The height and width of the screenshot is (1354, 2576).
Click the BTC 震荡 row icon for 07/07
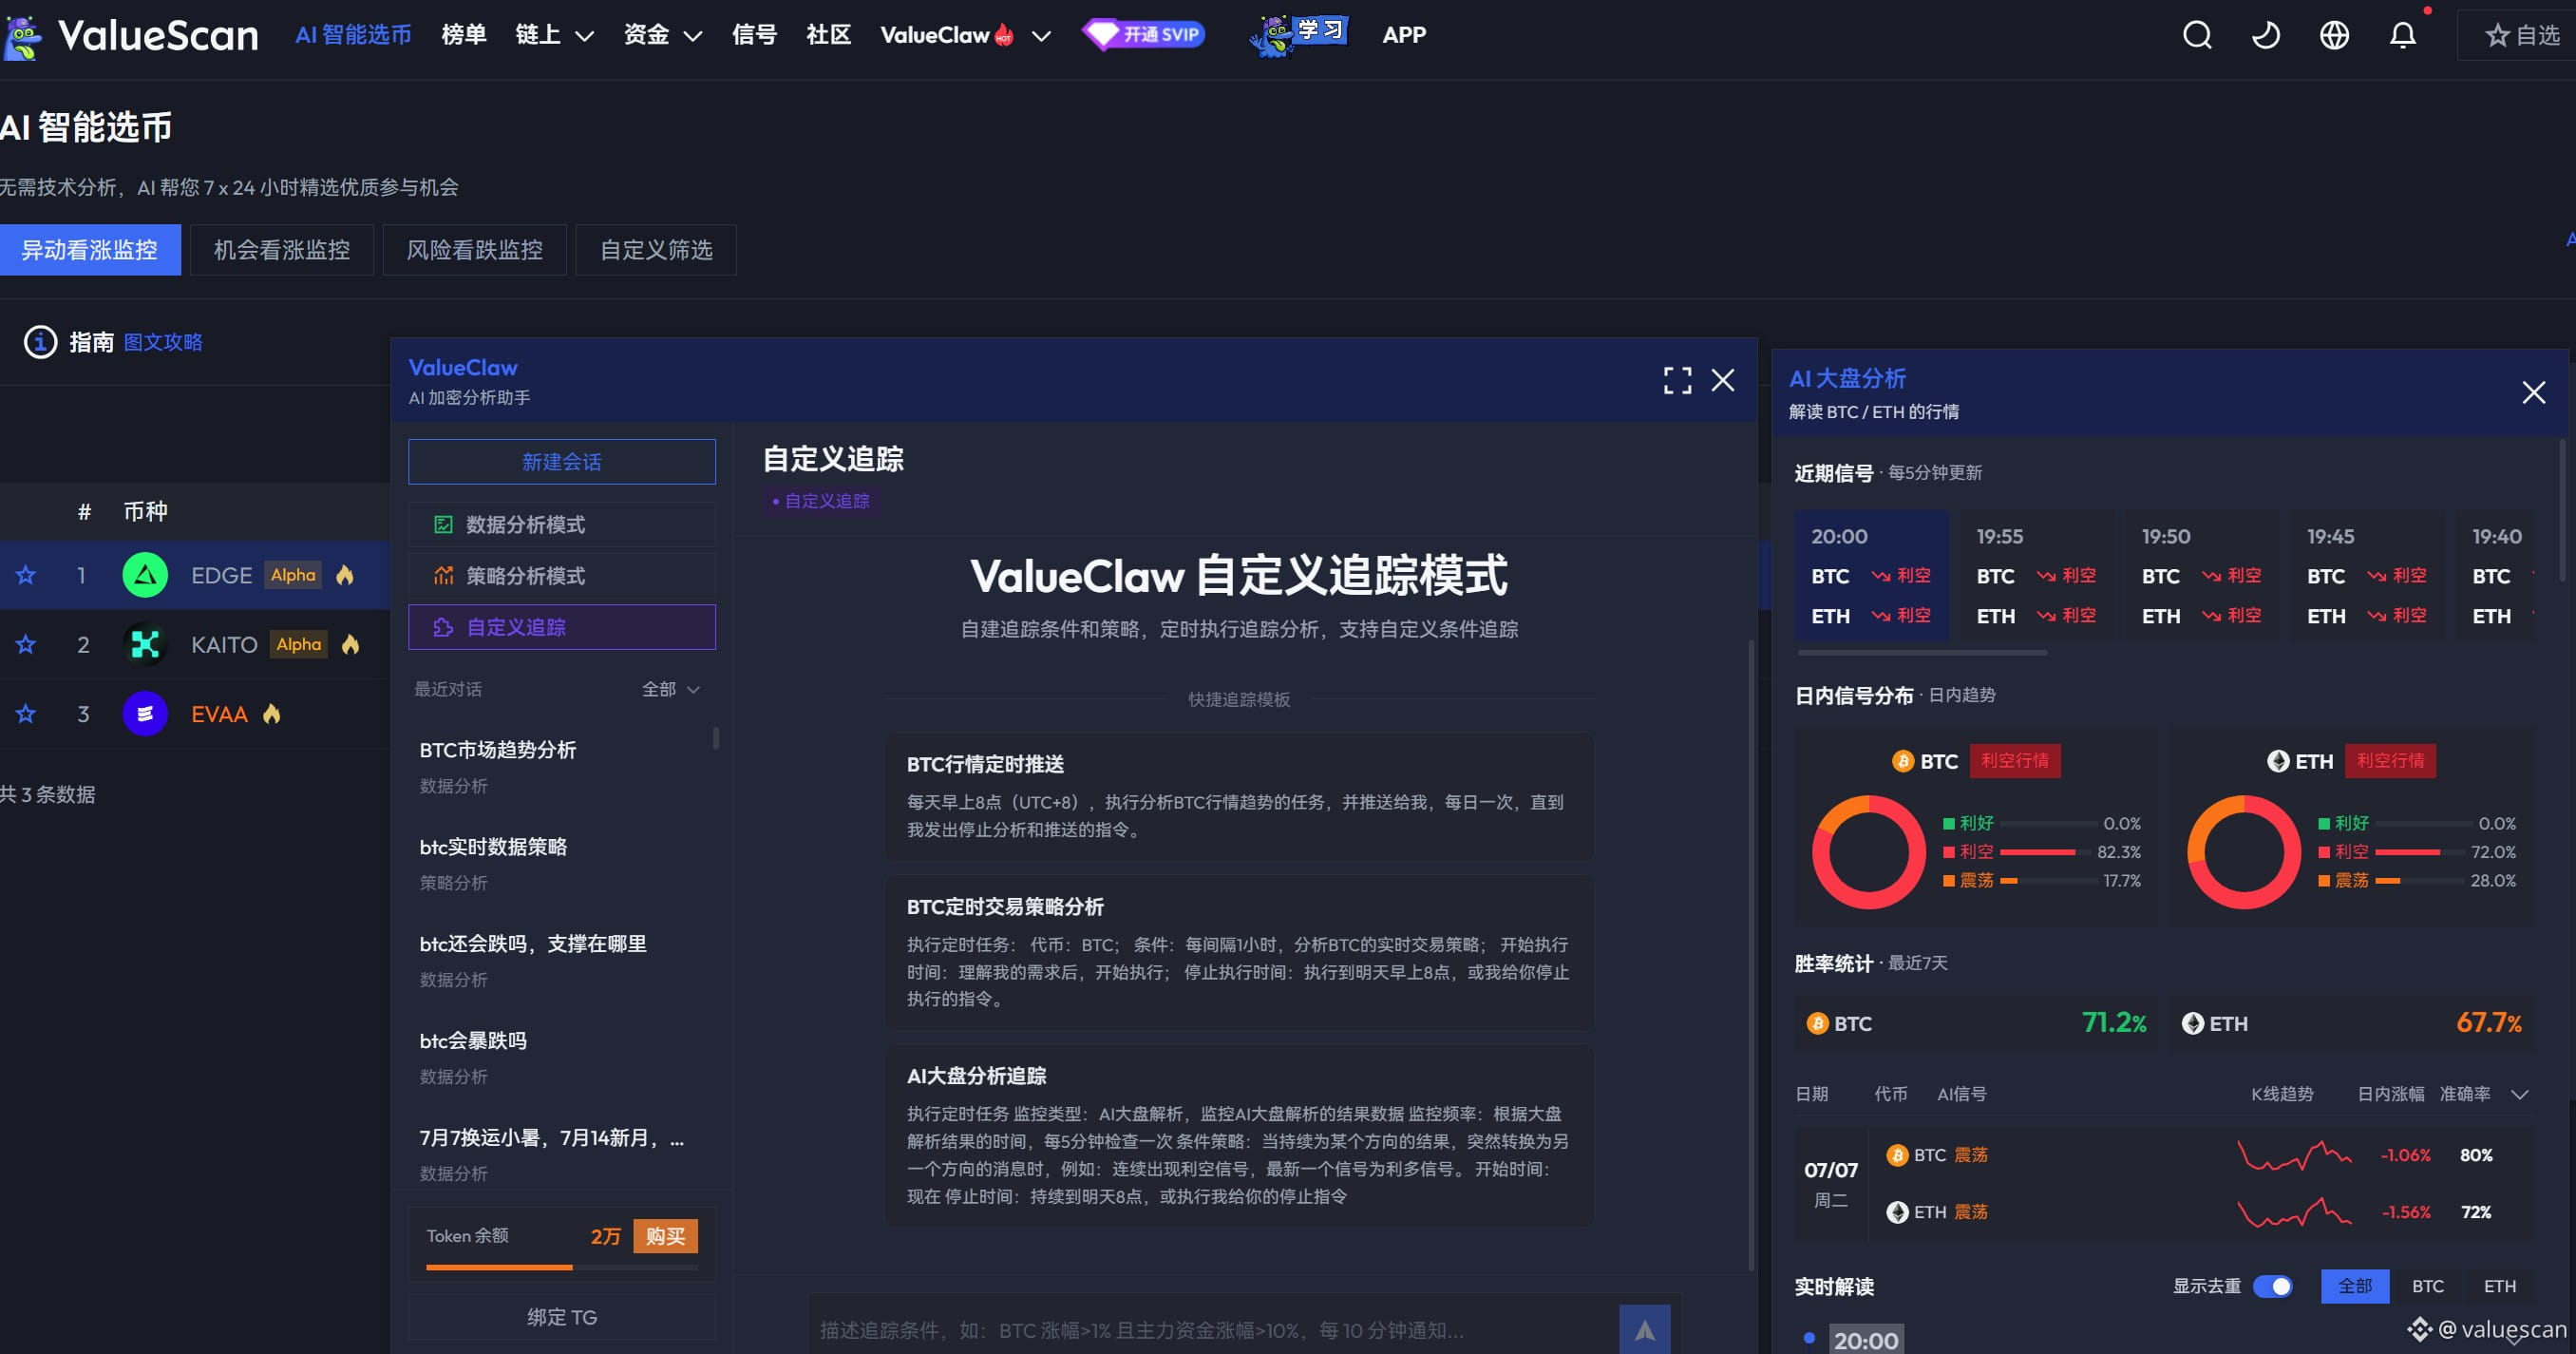[x=1896, y=1155]
